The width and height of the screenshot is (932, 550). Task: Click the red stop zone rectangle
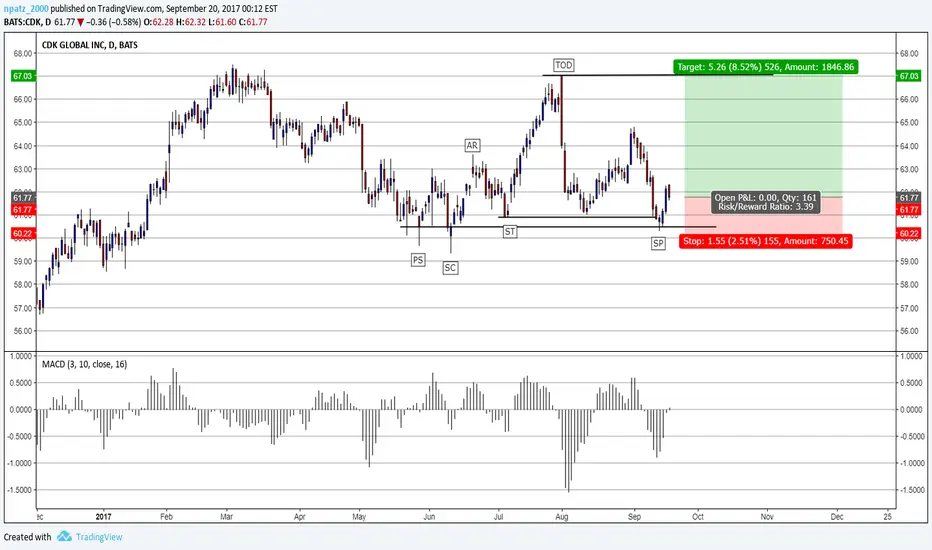pyautogui.click(x=764, y=215)
